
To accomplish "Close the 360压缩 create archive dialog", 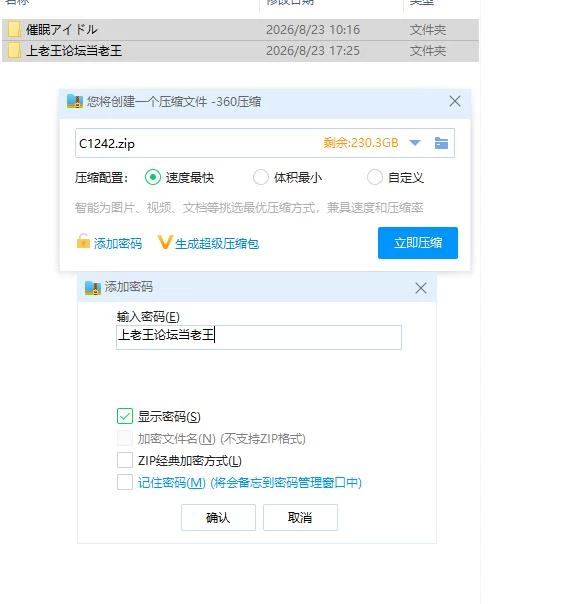I will click(455, 101).
